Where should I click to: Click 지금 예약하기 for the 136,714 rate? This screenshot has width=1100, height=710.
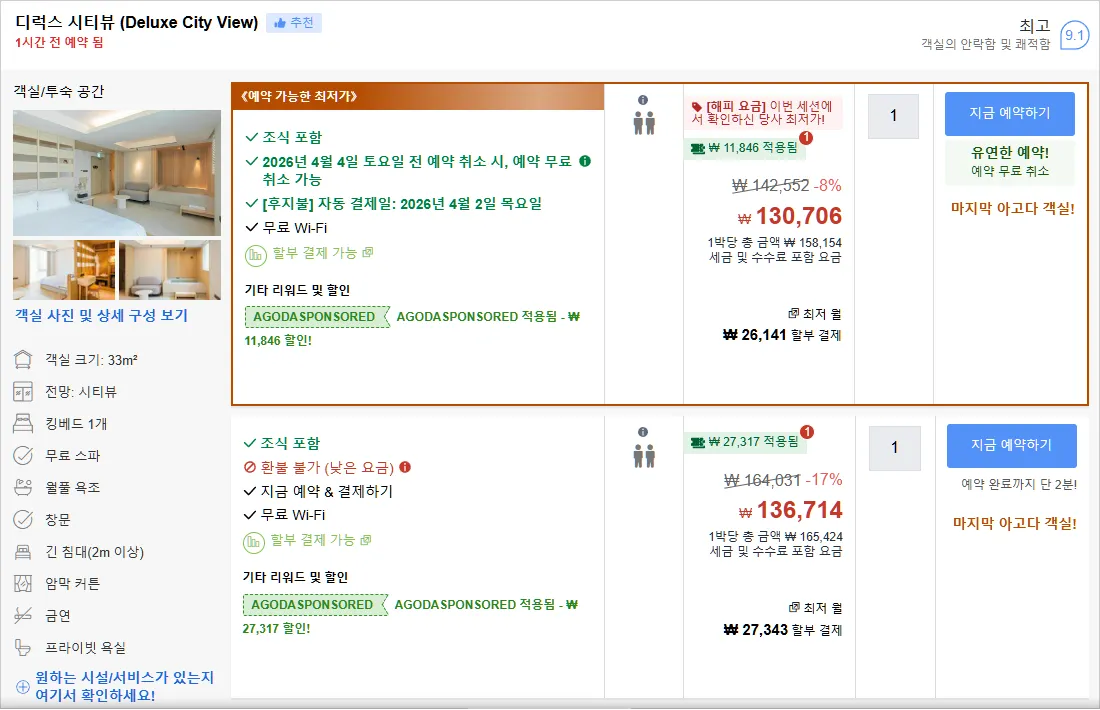[x=1012, y=446]
